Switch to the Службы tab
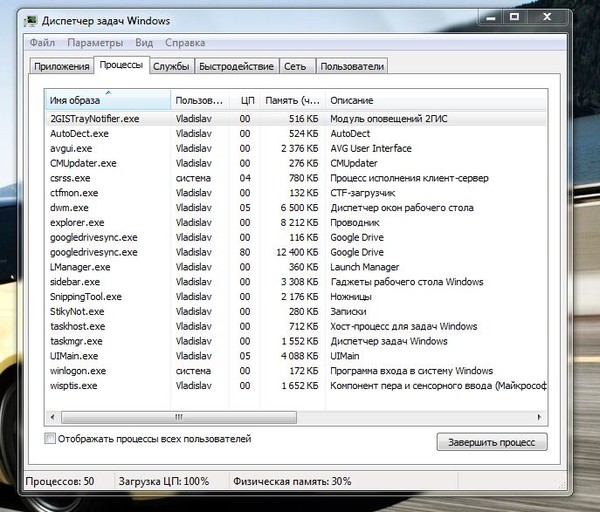The image size is (600, 512). point(171,66)
